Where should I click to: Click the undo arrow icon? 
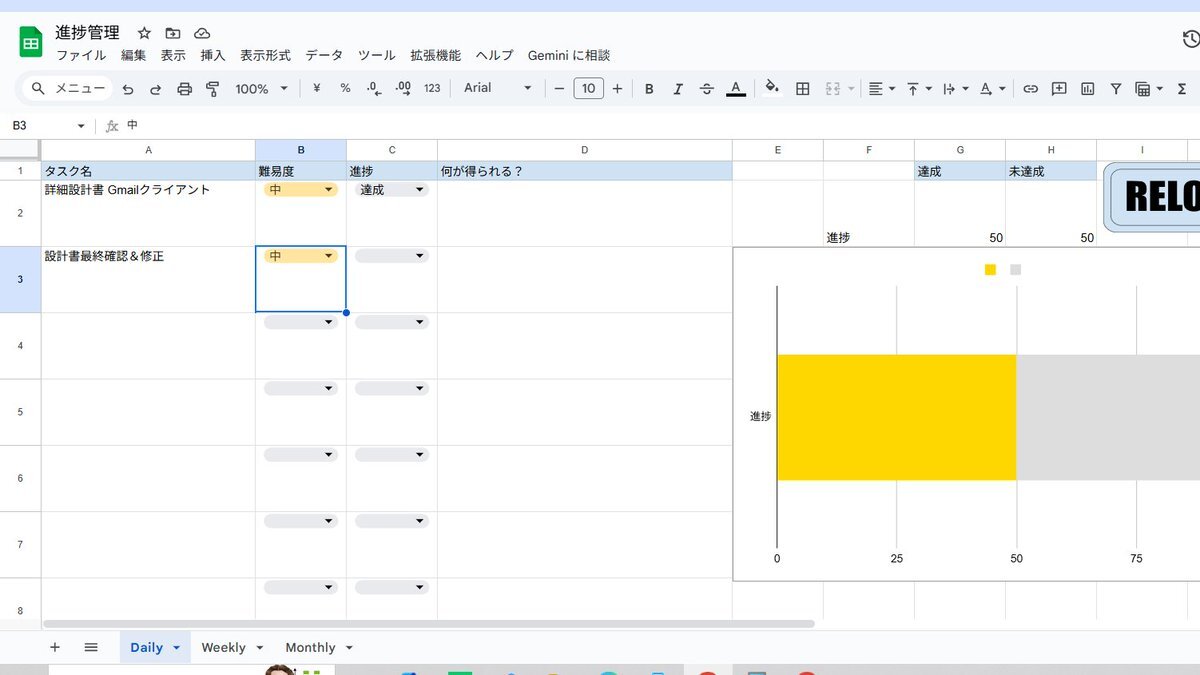click(128, 89)
